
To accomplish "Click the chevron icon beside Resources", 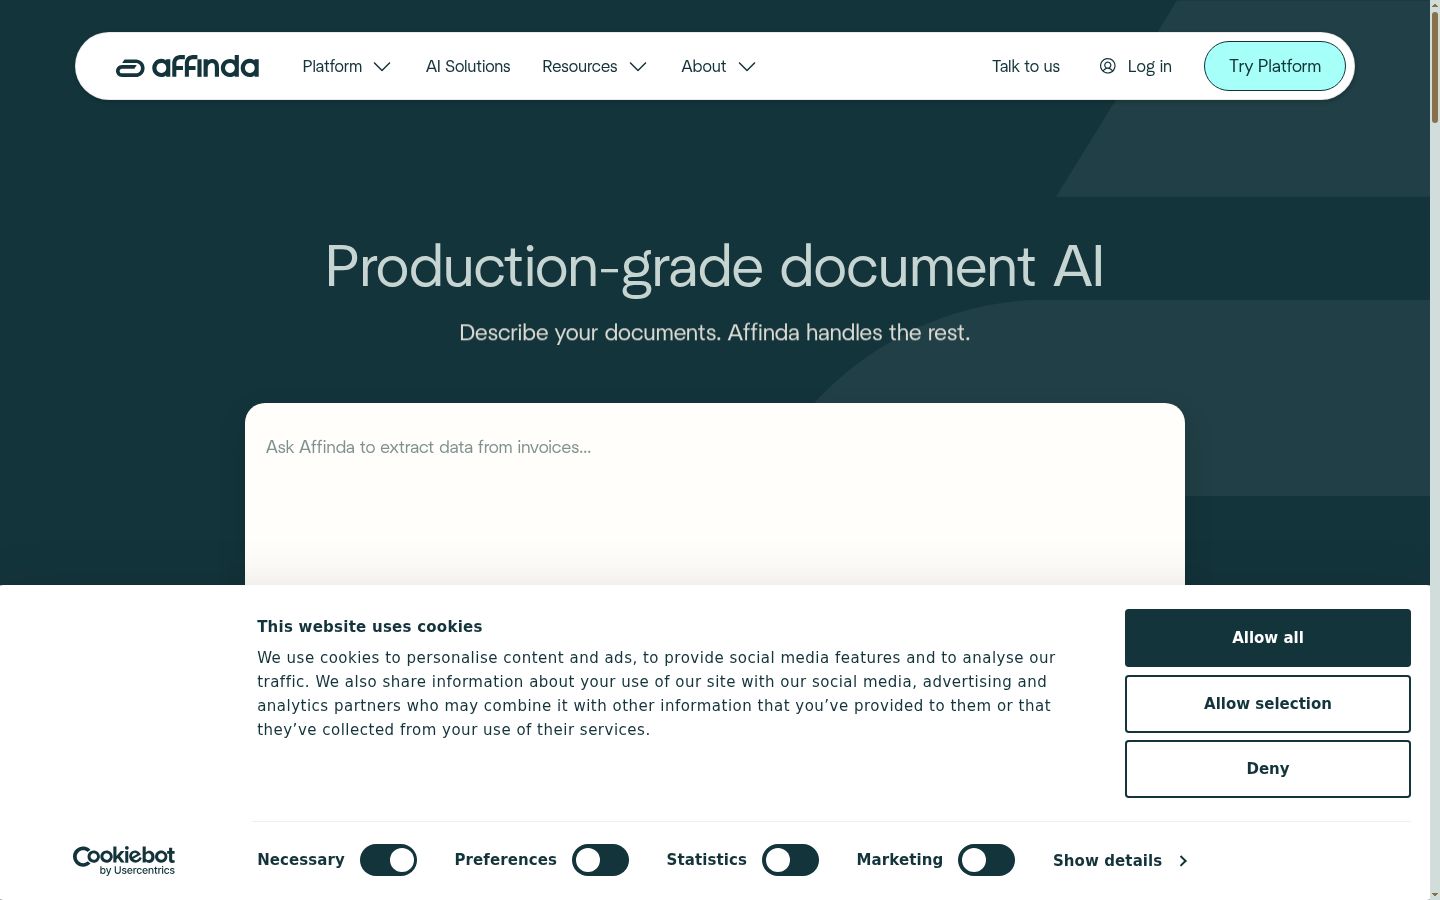I will pos(638,67).
